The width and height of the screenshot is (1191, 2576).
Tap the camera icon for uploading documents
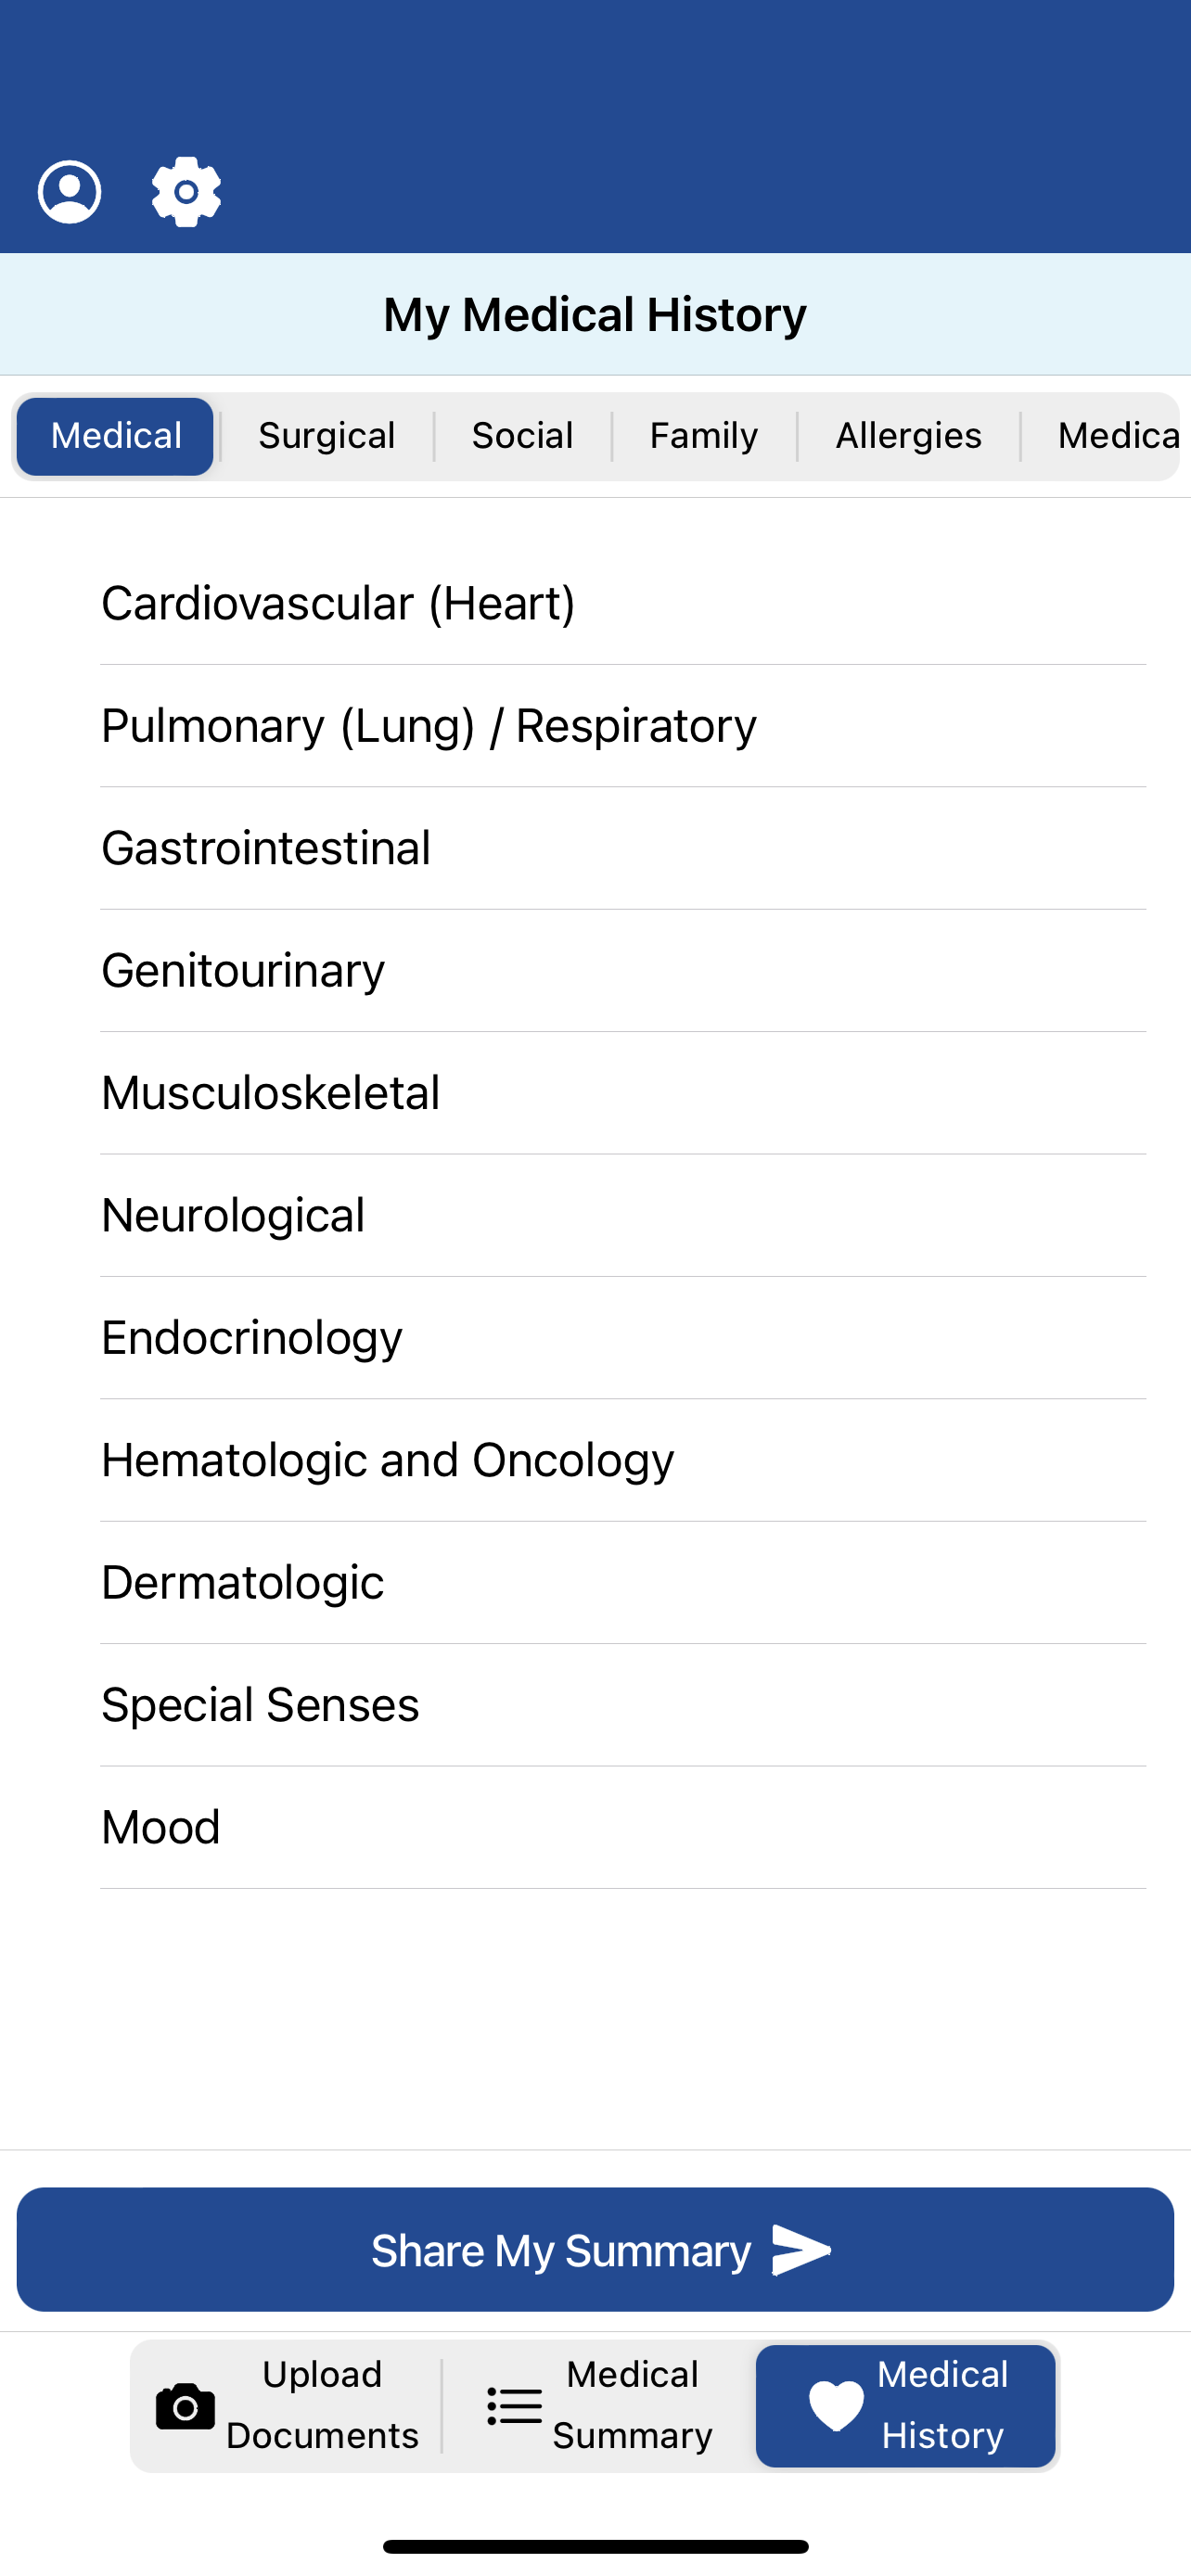(185, 2405)
